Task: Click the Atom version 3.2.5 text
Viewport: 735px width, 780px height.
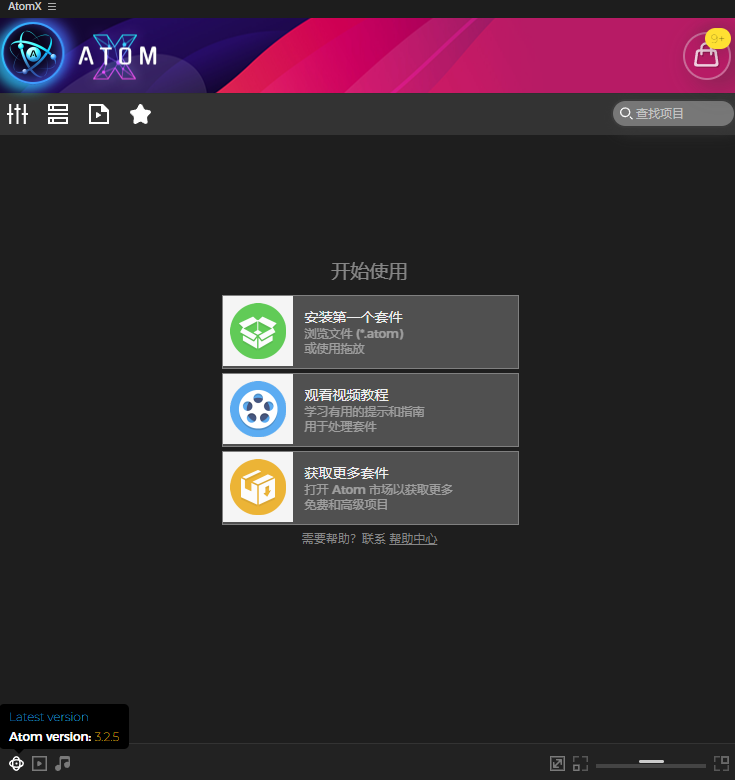Action: 64,737
